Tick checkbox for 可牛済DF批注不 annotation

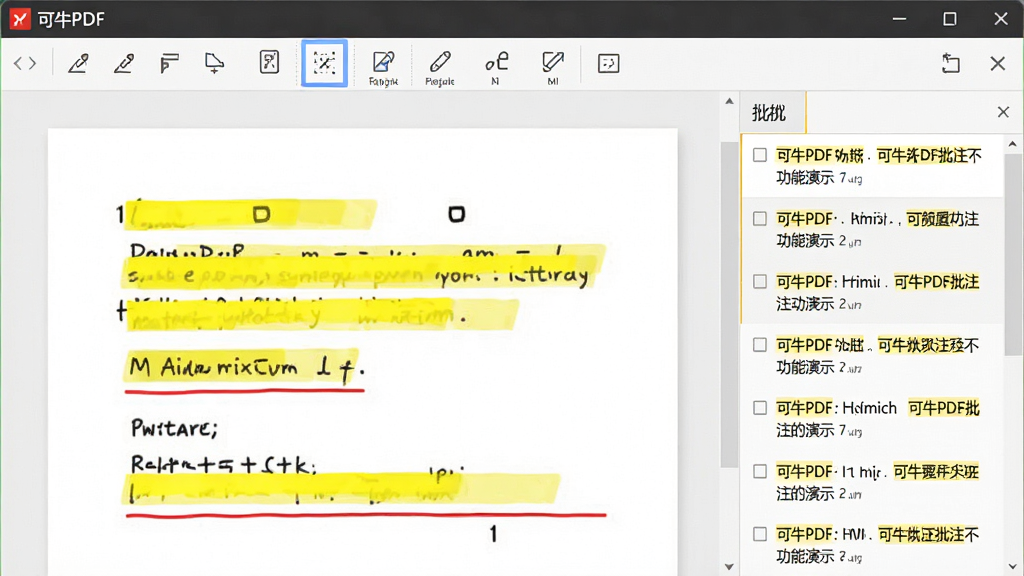(760, 155)
